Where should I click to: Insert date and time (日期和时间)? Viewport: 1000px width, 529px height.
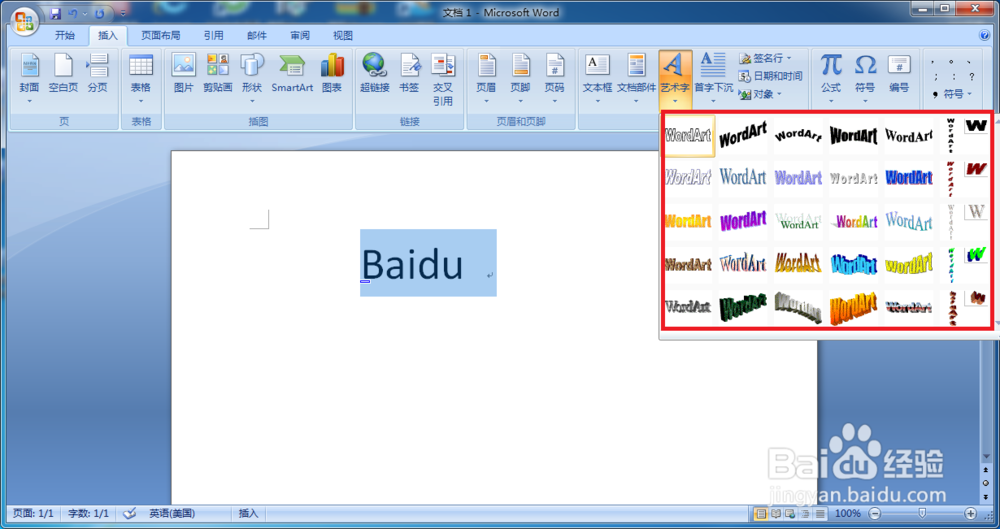pyautogui.click(x=770, y=76)
